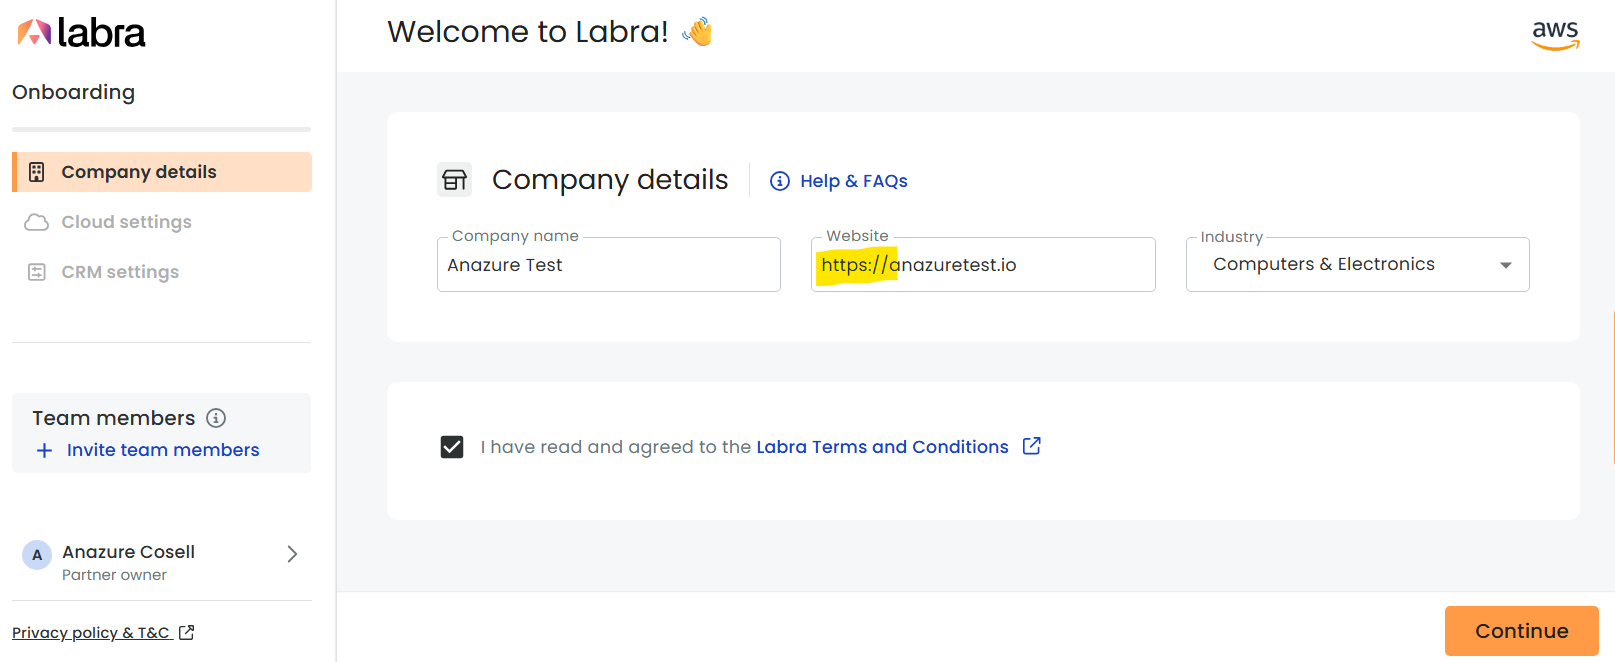The image size is (1615, 662).
Task: Click the Labra logo
Action: click(81, 33)
